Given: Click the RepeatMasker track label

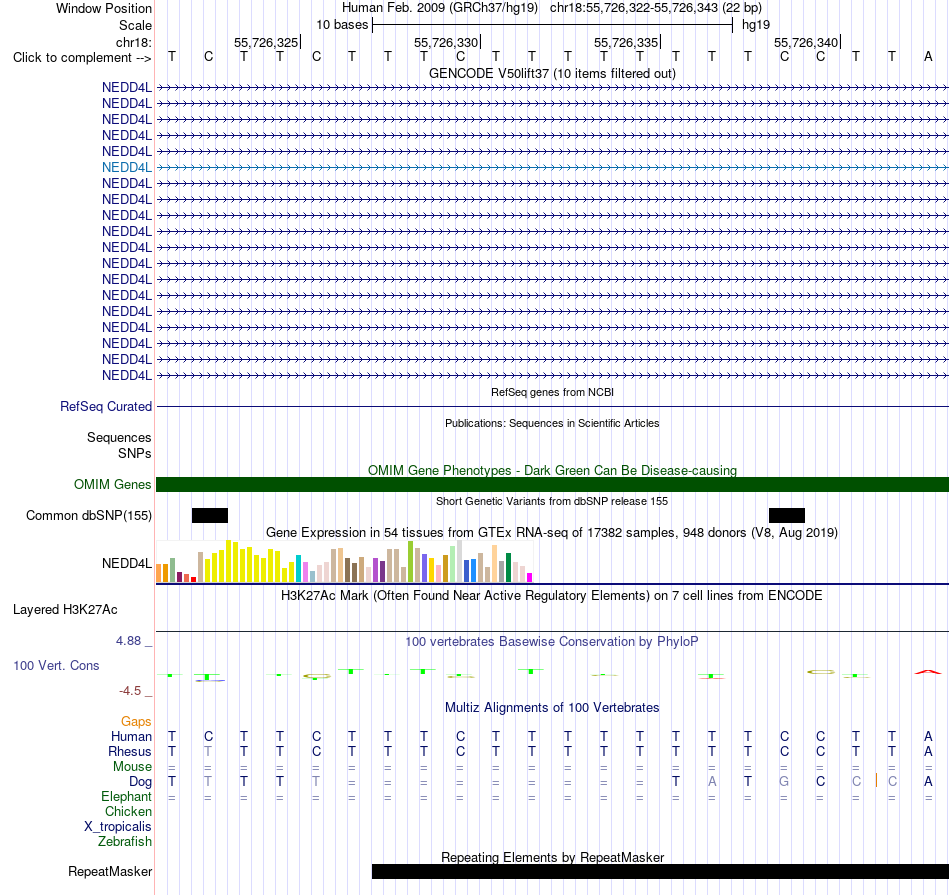Looking at the screenshot, I should (110, 871).
